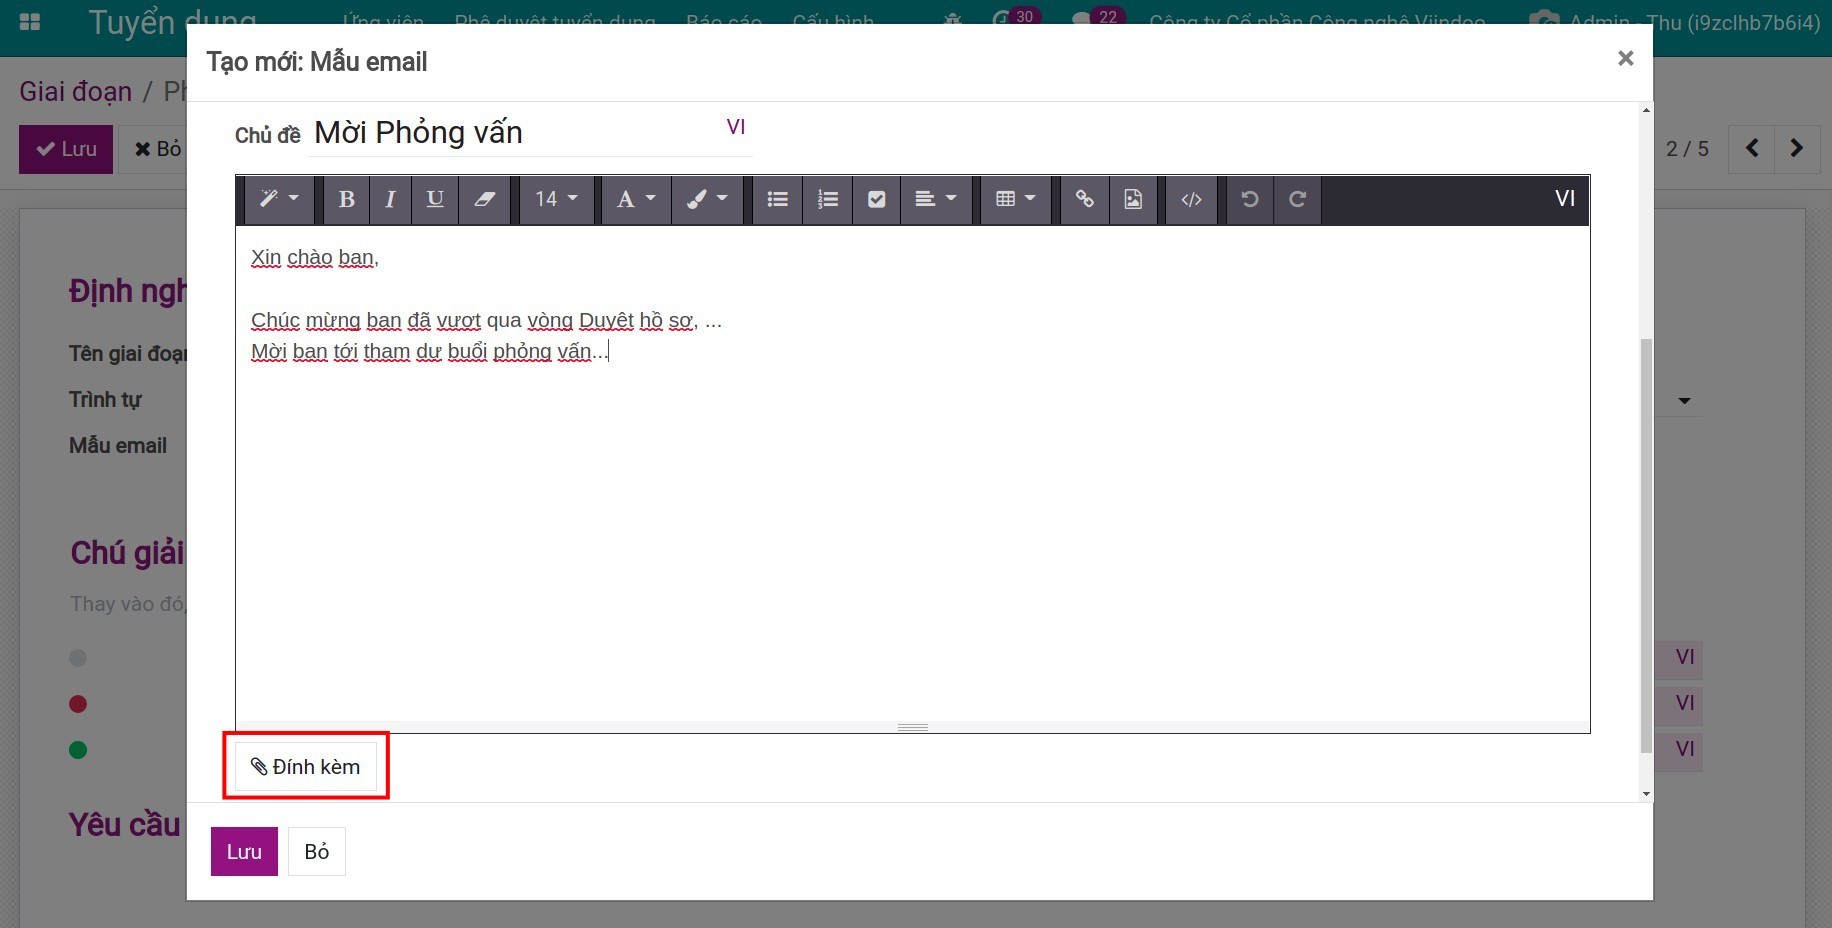The width and height of the screenshot is (1832, 928).
Task: Attach a file with Đính kèm
Action: pos(306,766)
